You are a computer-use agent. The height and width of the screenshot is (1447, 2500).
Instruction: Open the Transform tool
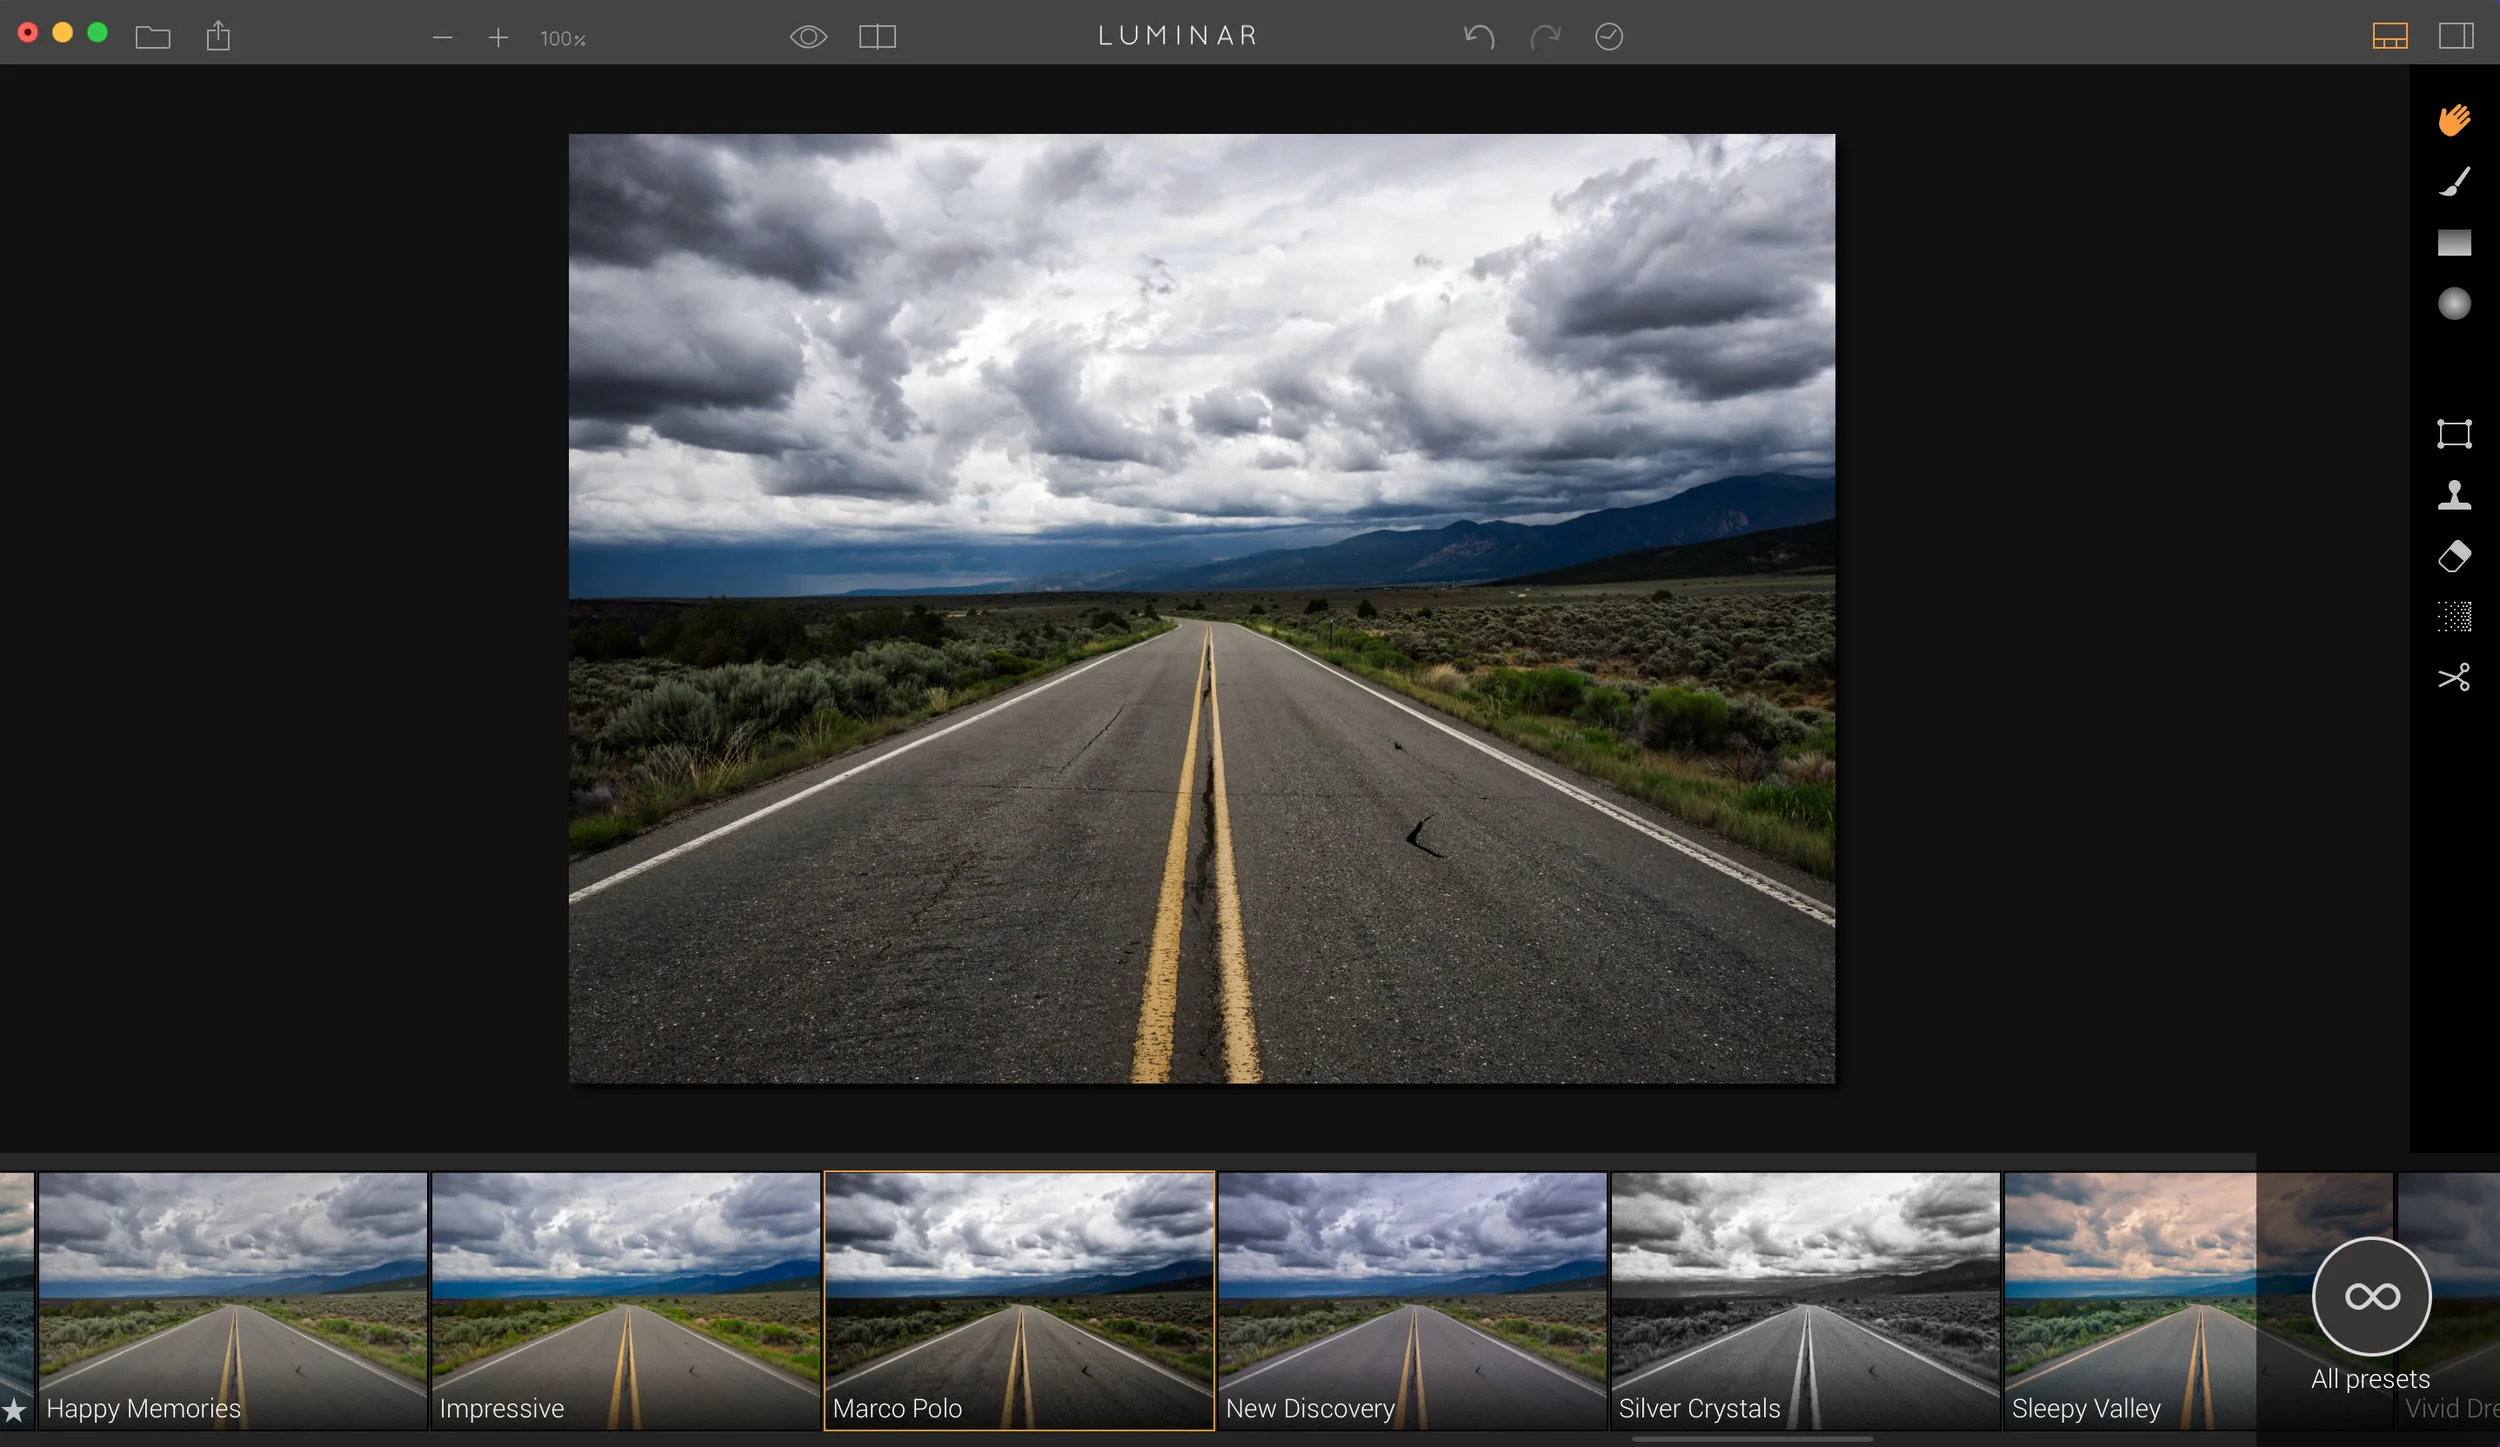(x=2454, y=434)
